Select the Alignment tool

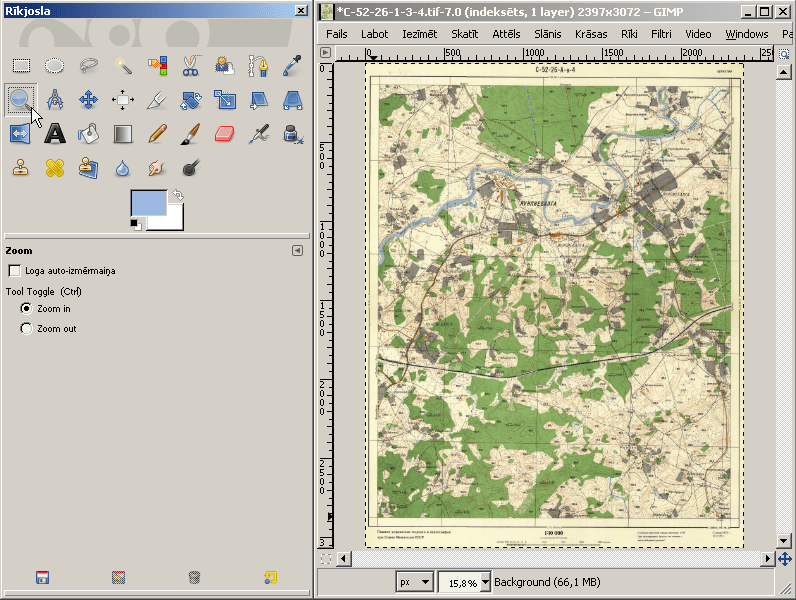coord(122,100)
